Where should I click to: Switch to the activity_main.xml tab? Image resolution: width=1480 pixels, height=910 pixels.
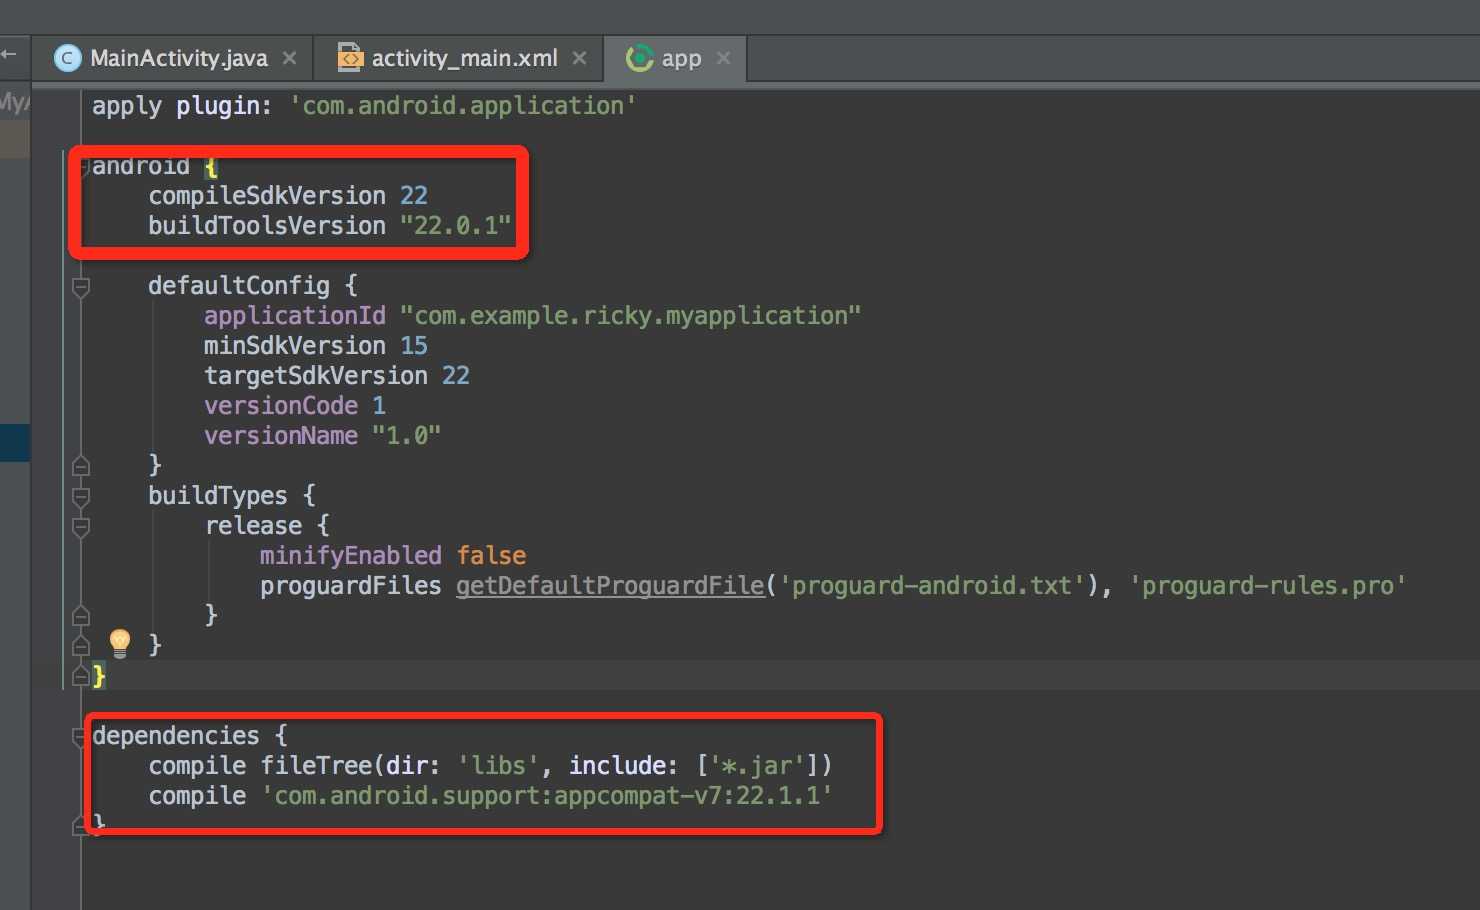click(x=459, y=58)
